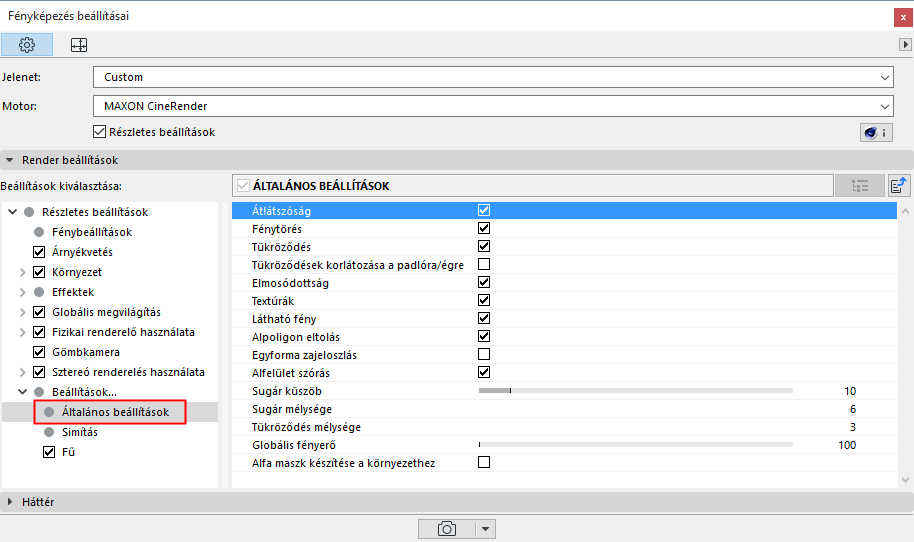Expand Fizikai renderelő használata node
The width and height of the screenshot is (914, 542).
pos(22,332)
